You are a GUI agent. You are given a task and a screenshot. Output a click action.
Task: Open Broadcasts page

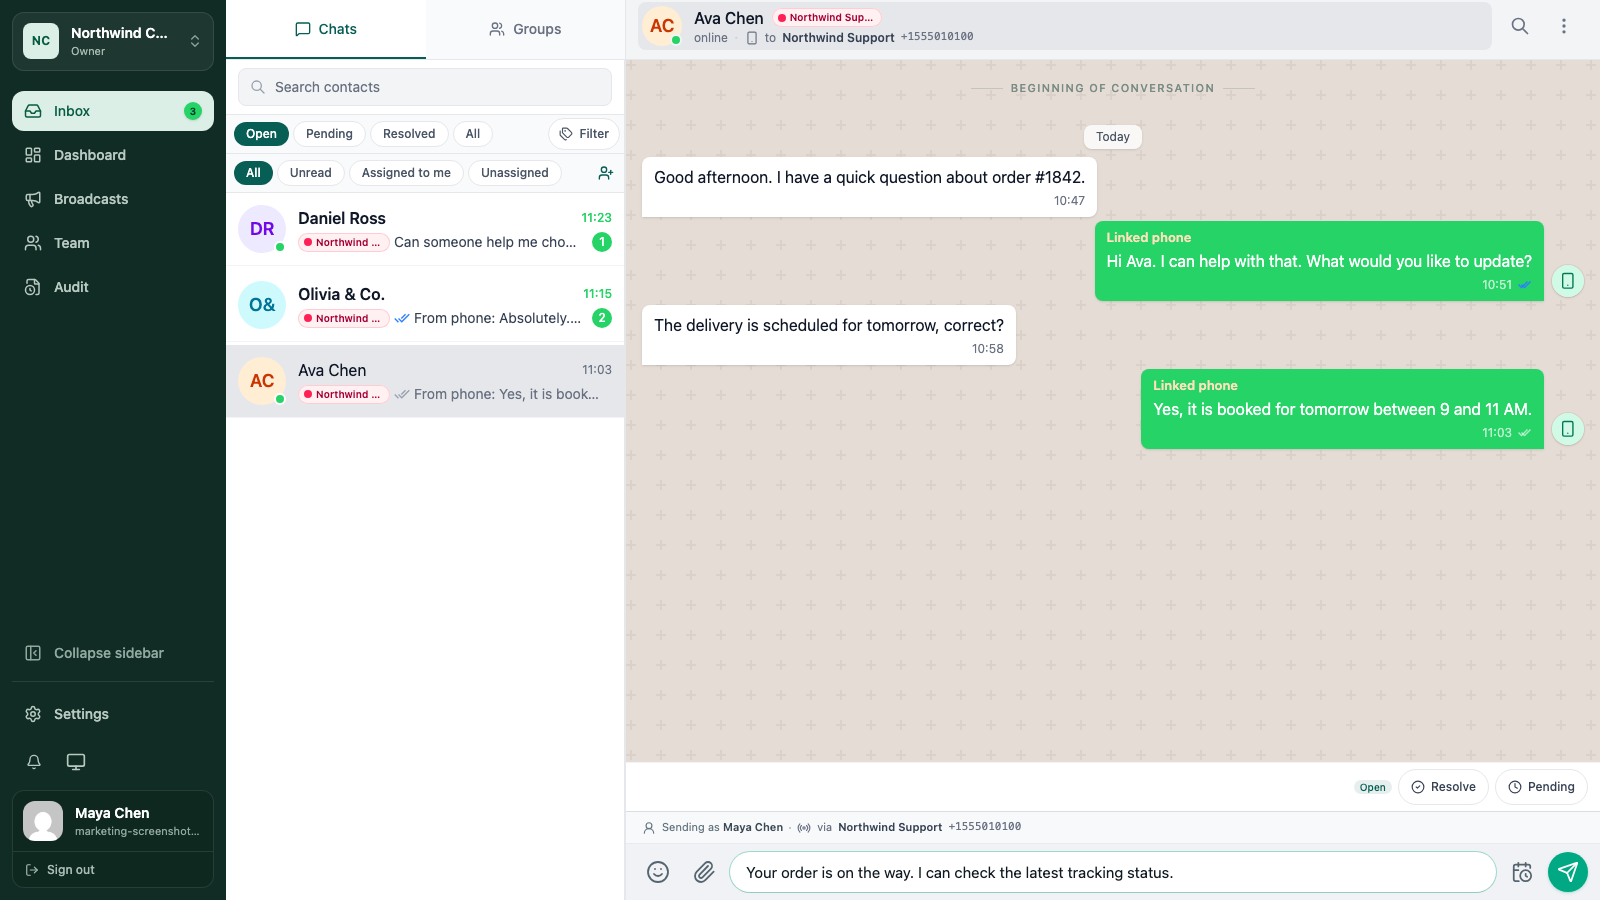coord(113,199)
